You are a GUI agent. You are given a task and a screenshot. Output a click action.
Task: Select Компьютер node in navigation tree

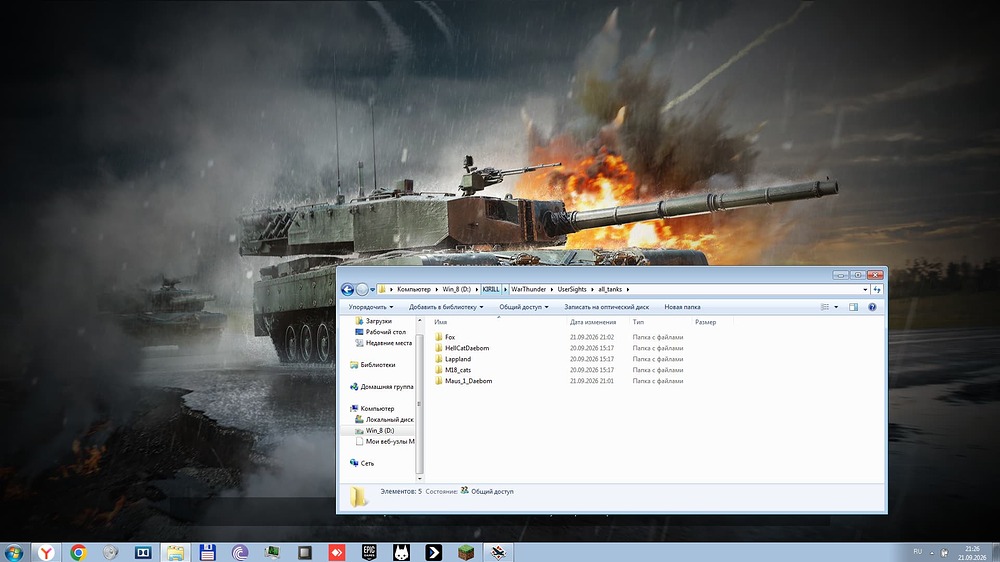[x=377, y=408]
